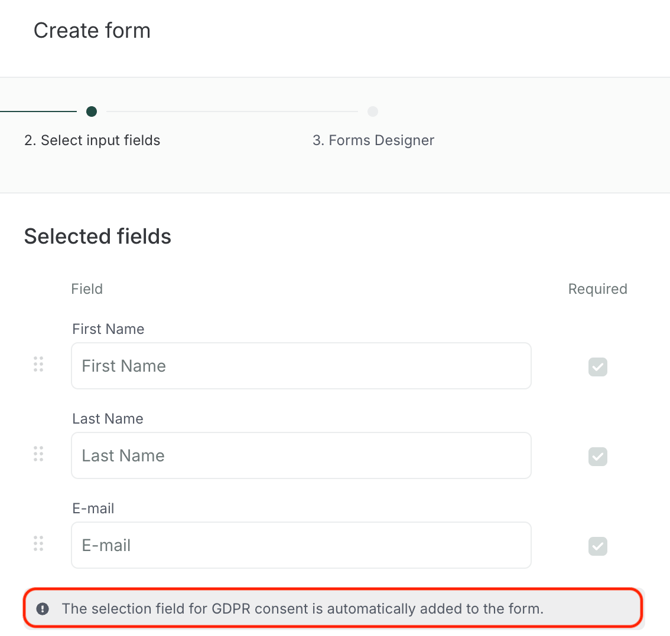Grab the drag handle for Last Name
The width and height of the screenshot is (670, 636).
pyautogui.click(x=39, y=454)
